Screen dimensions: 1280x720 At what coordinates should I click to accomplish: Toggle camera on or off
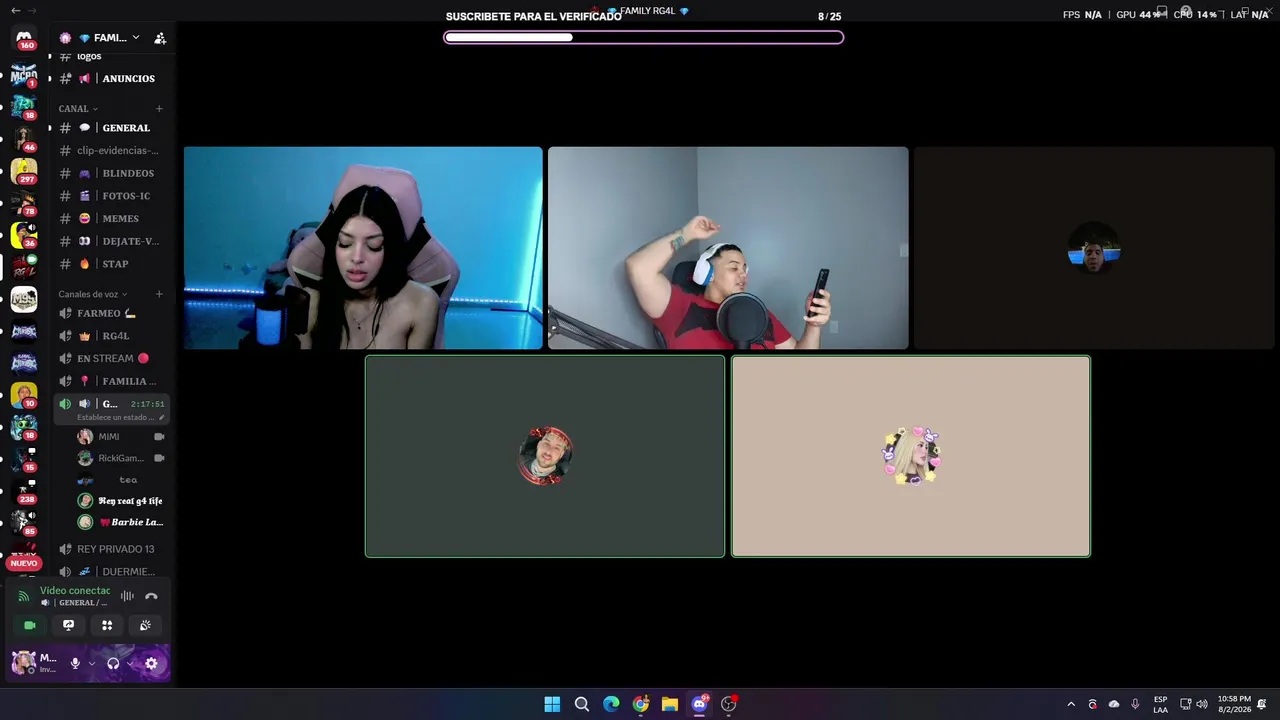(x=30, y=625)
